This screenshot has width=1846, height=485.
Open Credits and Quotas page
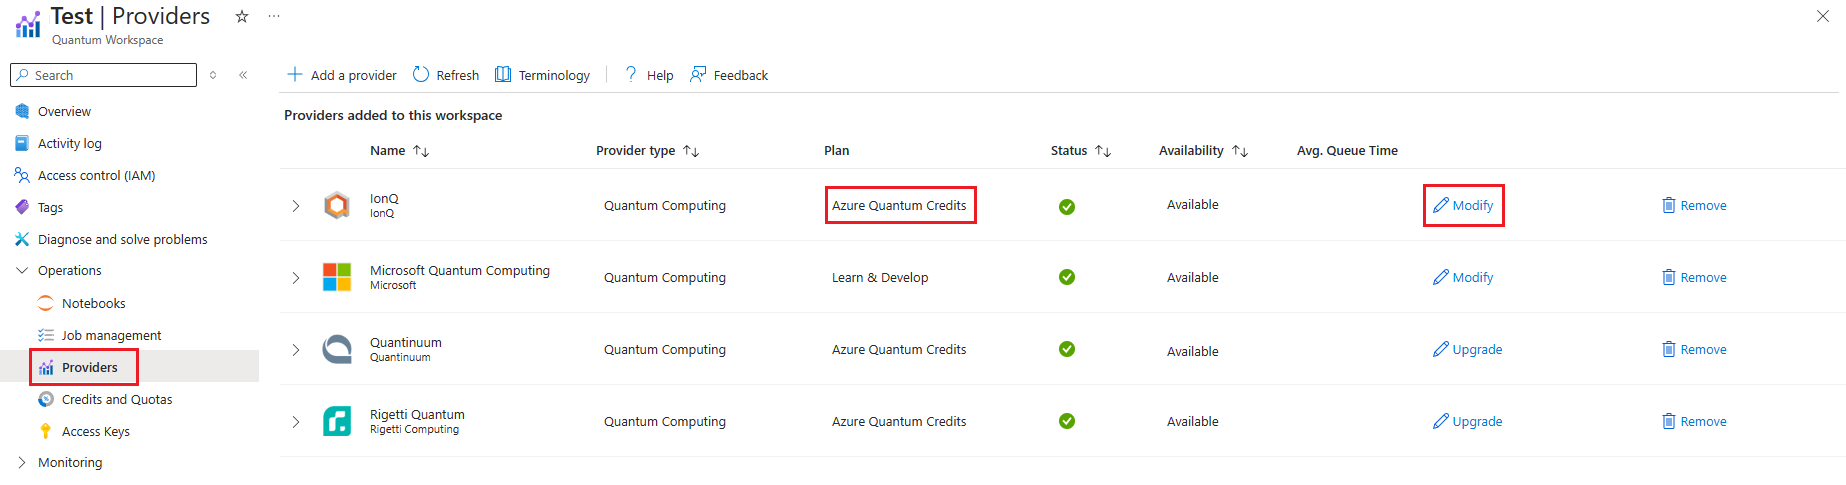pyautogui.click(x=116, y=399)
